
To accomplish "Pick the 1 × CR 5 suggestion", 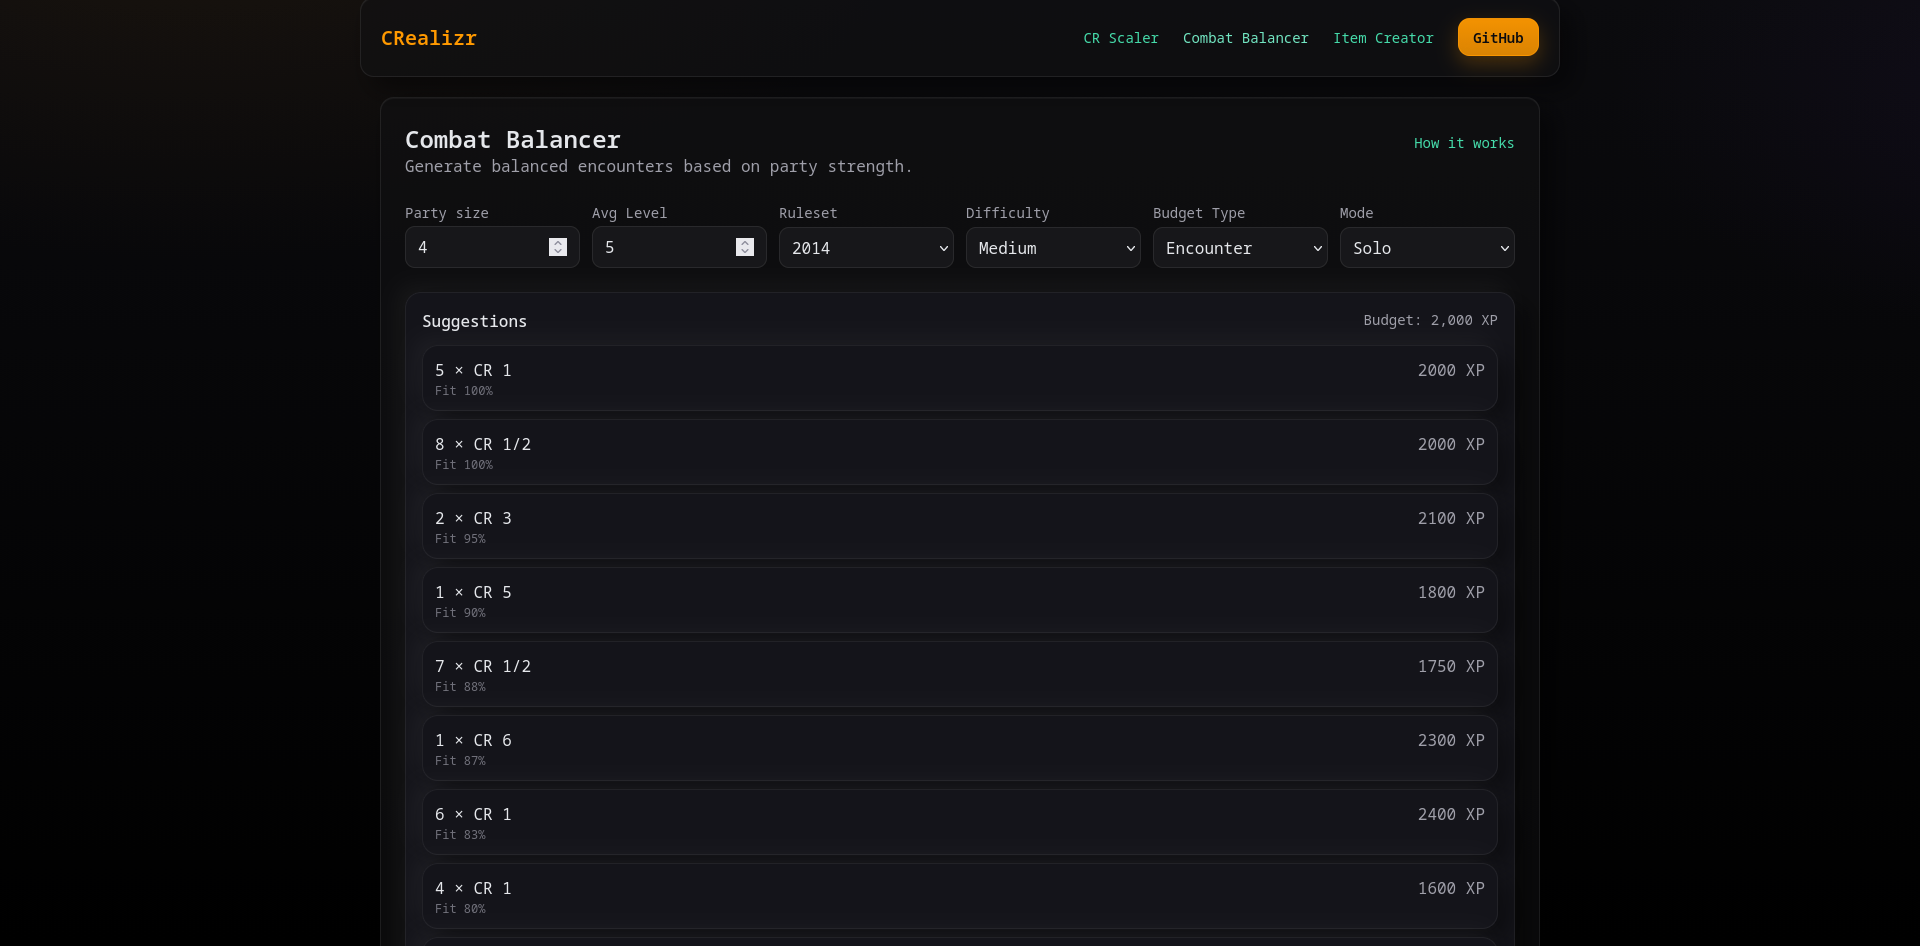I will pos(959,600).
